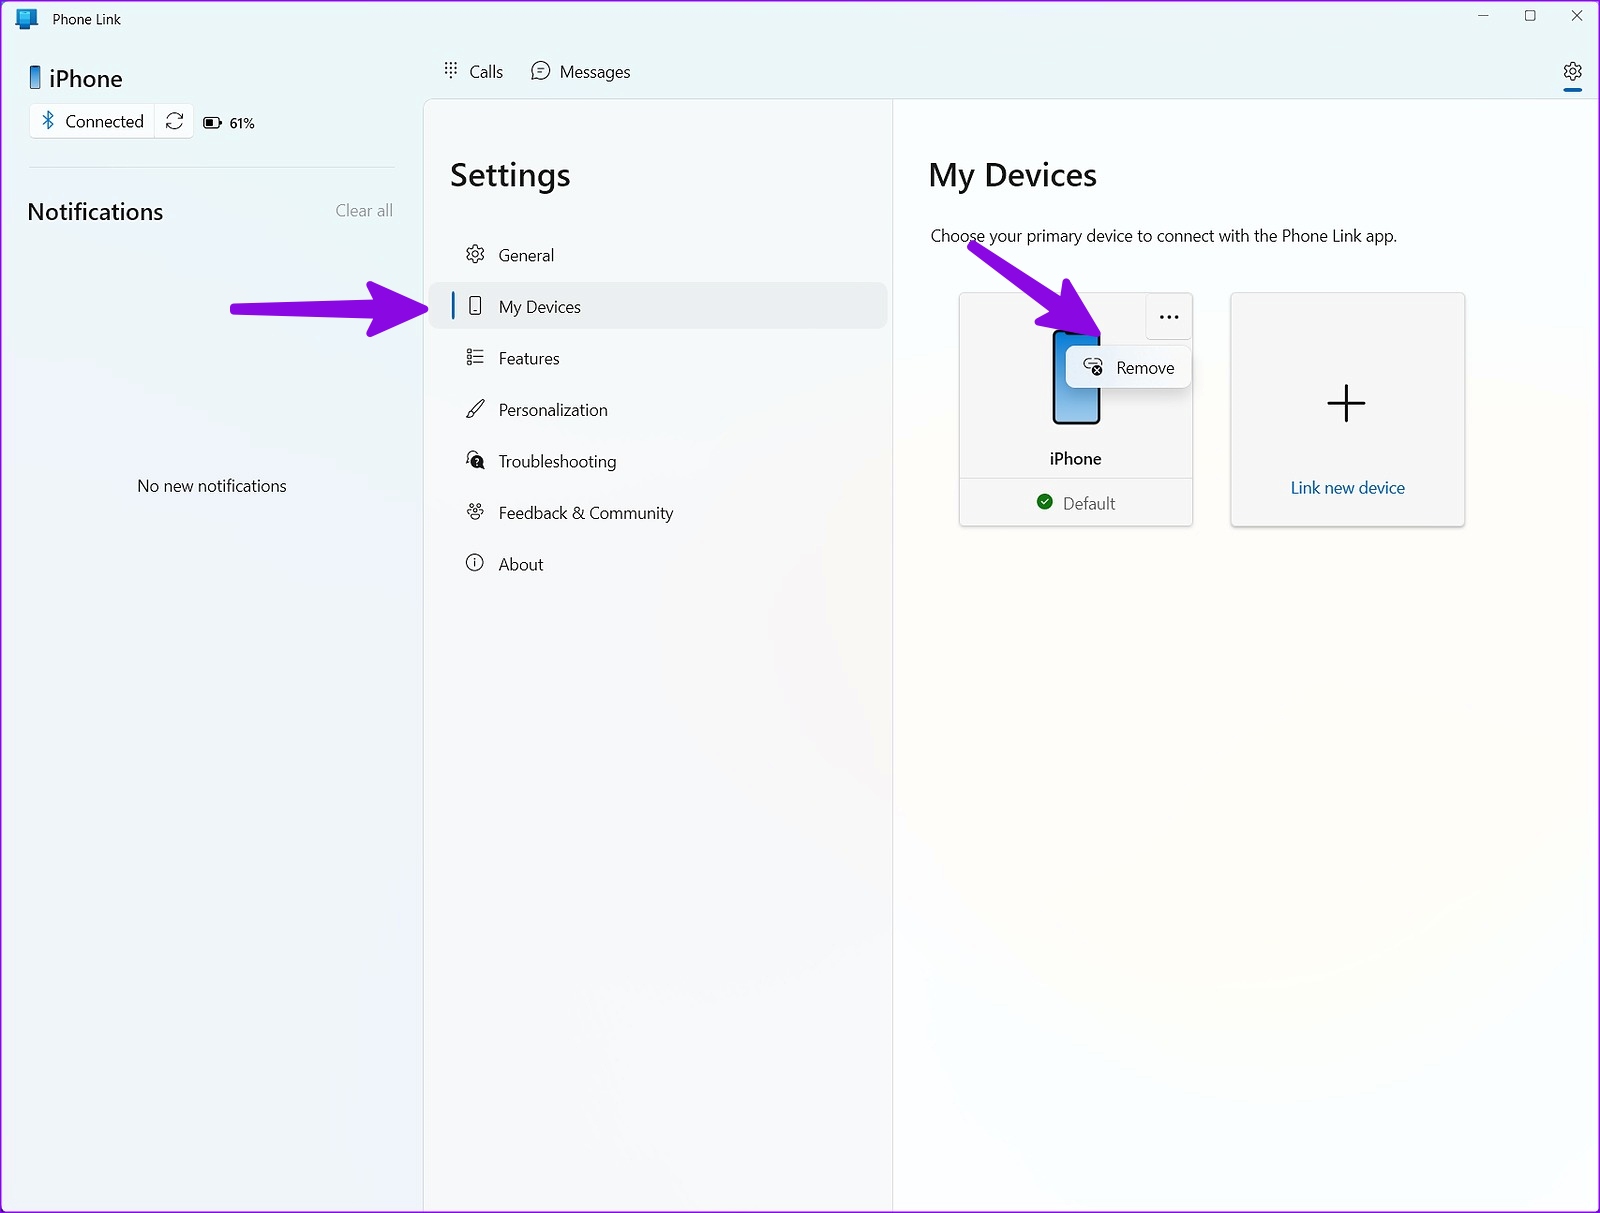Viewport: 1600px width, 1213px height.
Task: Click the Features list icon
Action: click(475, 357)
